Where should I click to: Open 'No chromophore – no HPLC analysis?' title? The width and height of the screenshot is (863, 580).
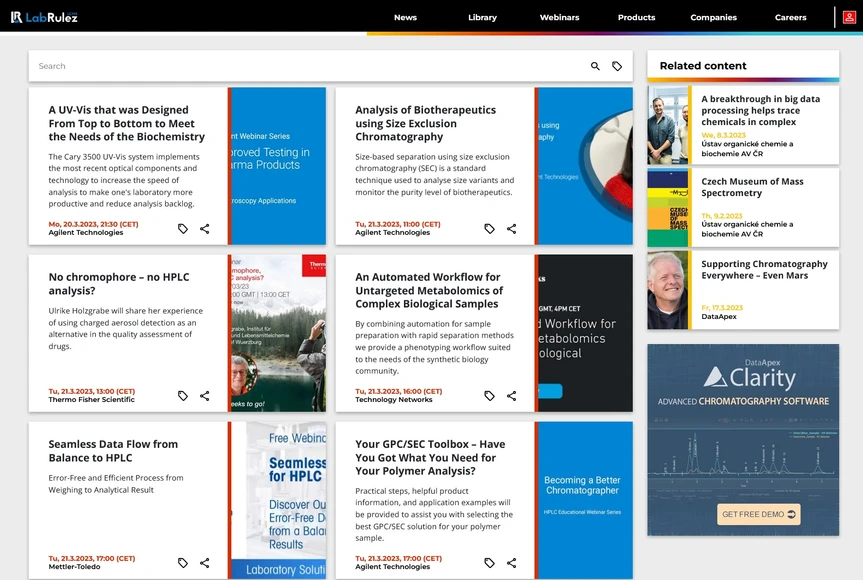(x=119, y=284)
